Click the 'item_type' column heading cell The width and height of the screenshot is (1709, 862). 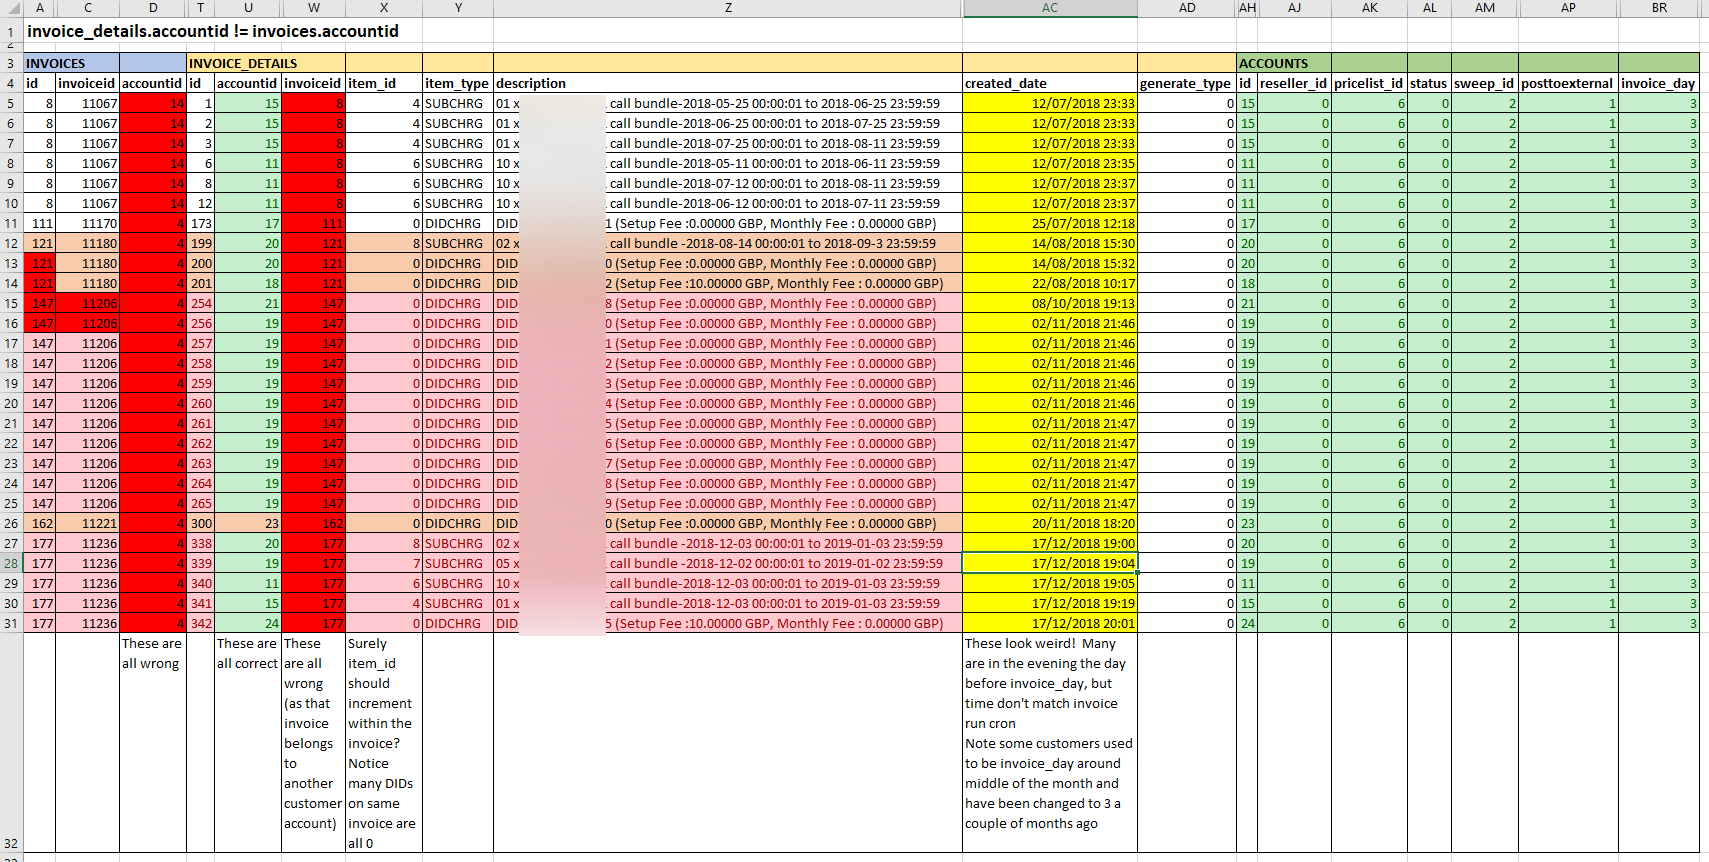[x=458, y=83]
